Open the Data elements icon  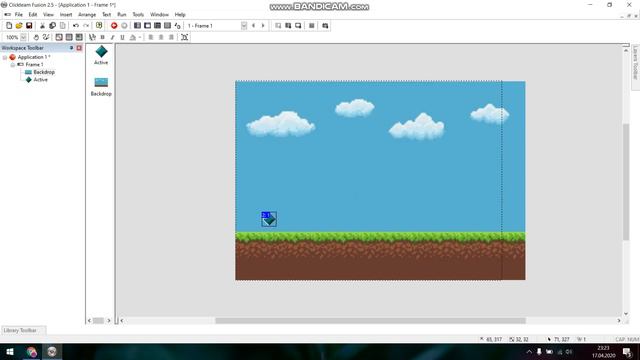point(178,25)
